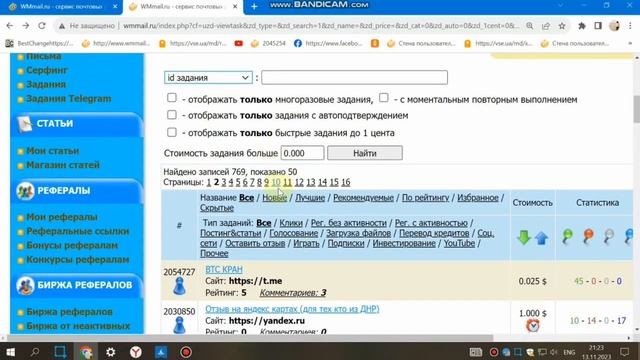Click the gray pin statistics icon

point(609,237)
